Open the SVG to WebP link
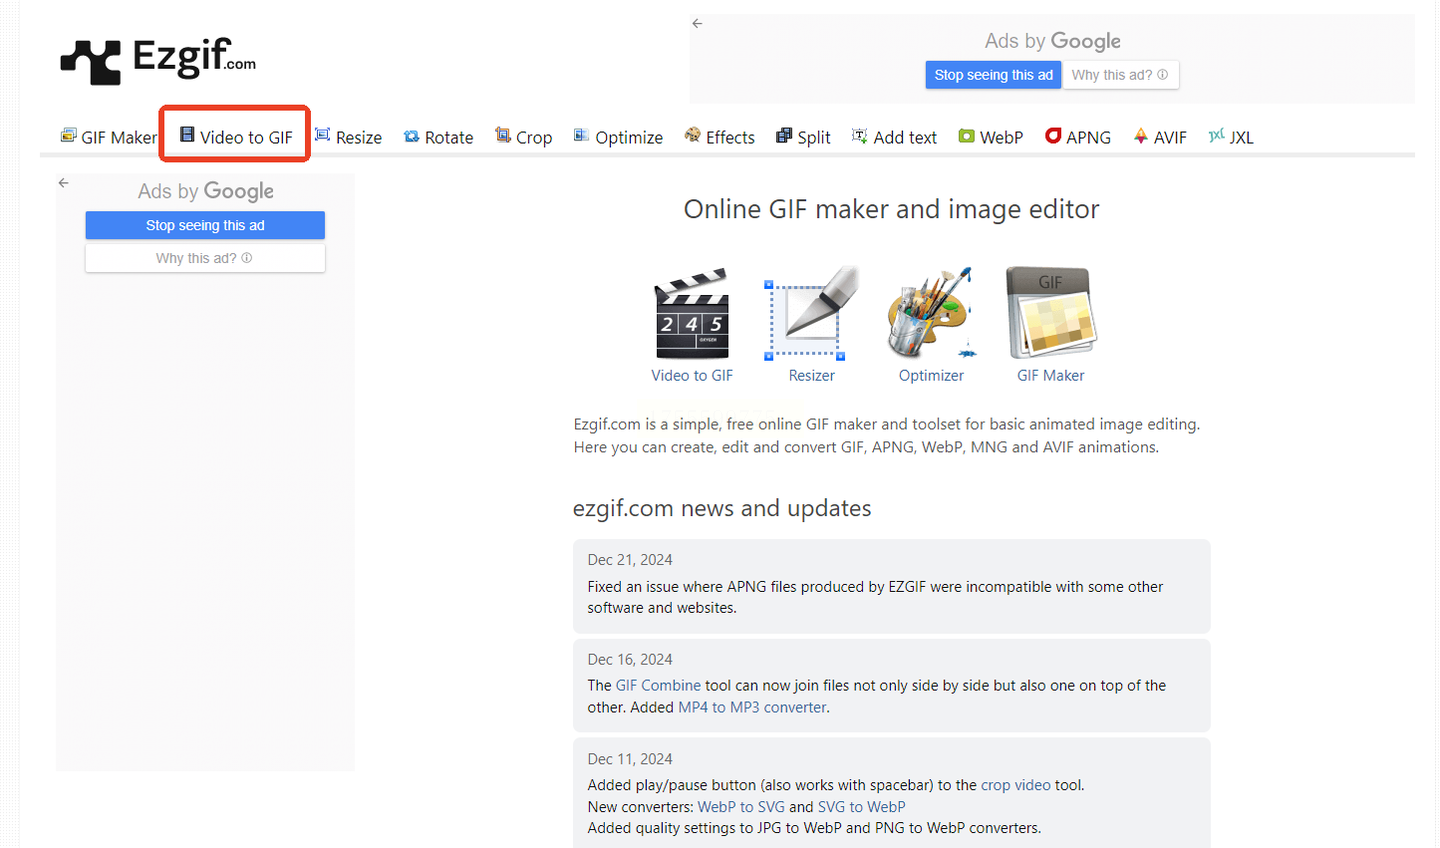Image resolution: width=1440 pixels, height=848 pixels. tap(862, 807)
